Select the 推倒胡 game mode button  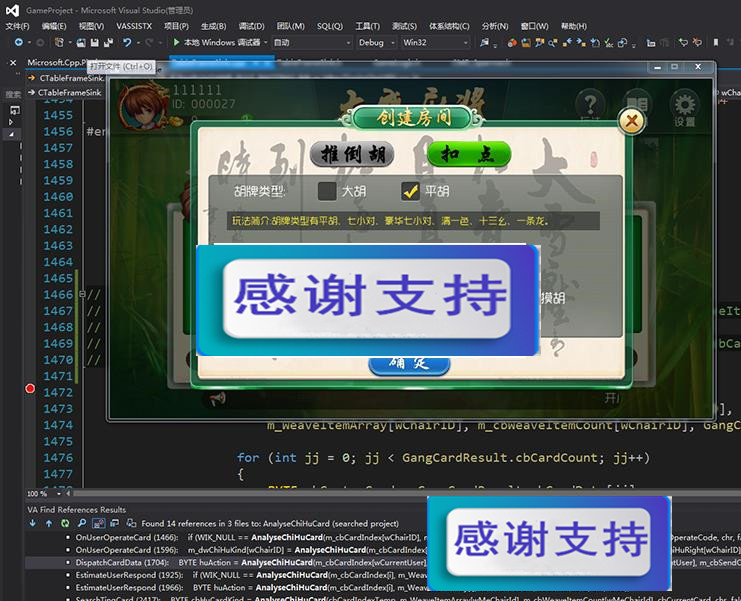(x=352, y=154)
